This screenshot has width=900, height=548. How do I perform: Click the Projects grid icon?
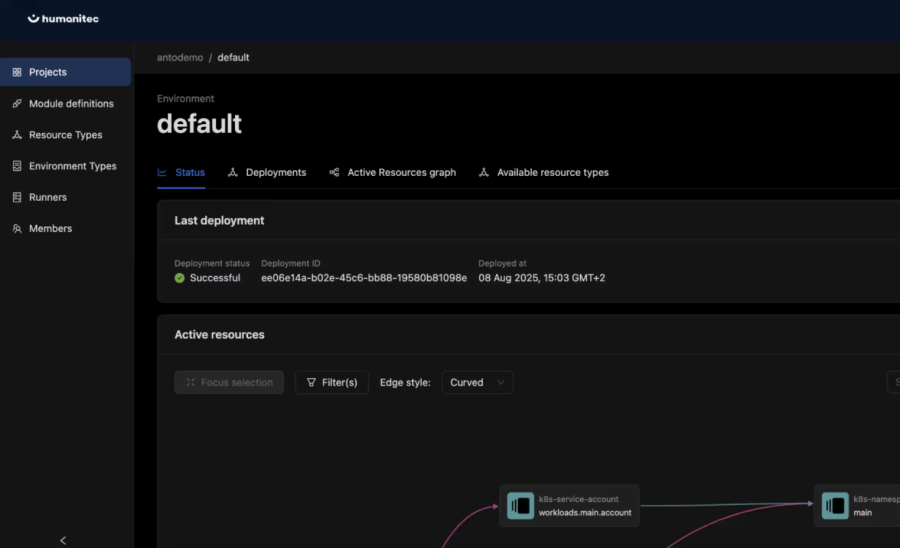point(17,72)
